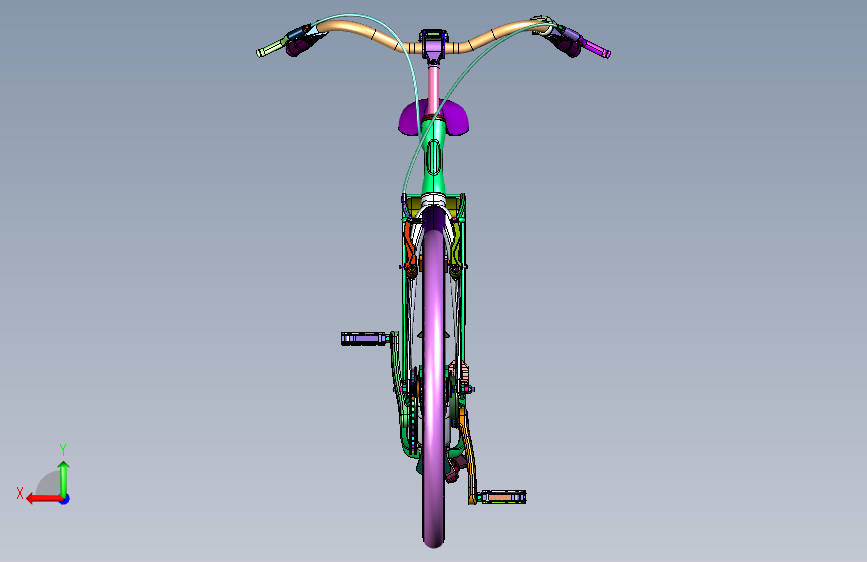This screenshot has height=562, width=867.
Task: Click the gray XY plane quadrant on triad
Action: 49,484
